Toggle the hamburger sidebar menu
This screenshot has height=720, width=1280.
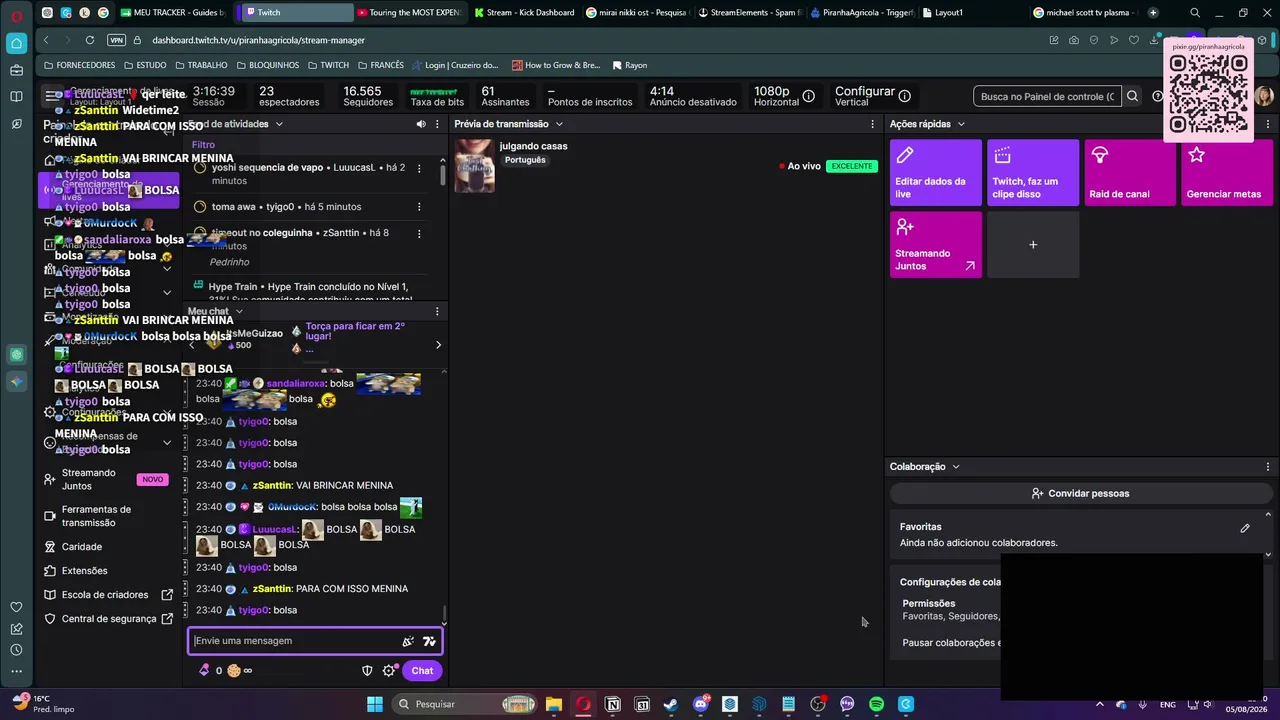[x=52, y=96]
